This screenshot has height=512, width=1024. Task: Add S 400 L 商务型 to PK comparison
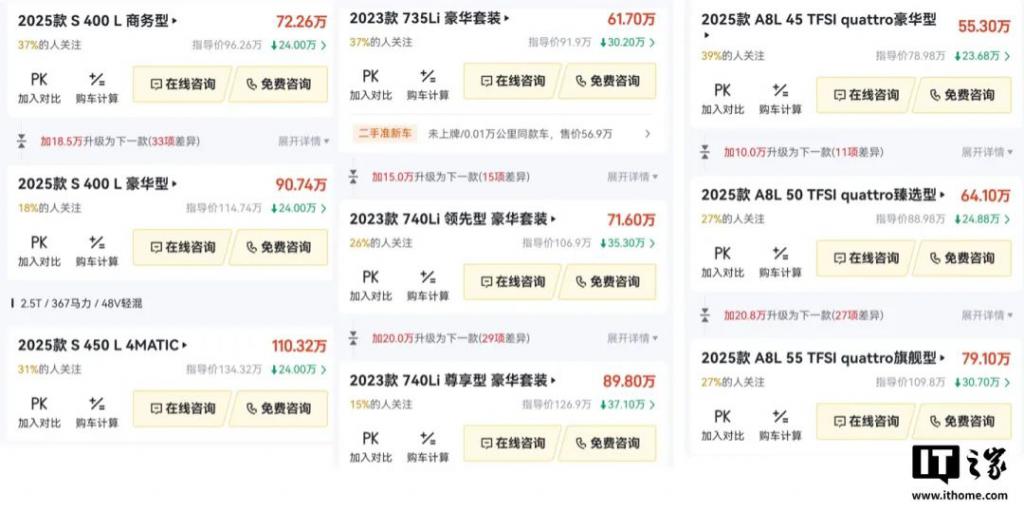(39, 88)
